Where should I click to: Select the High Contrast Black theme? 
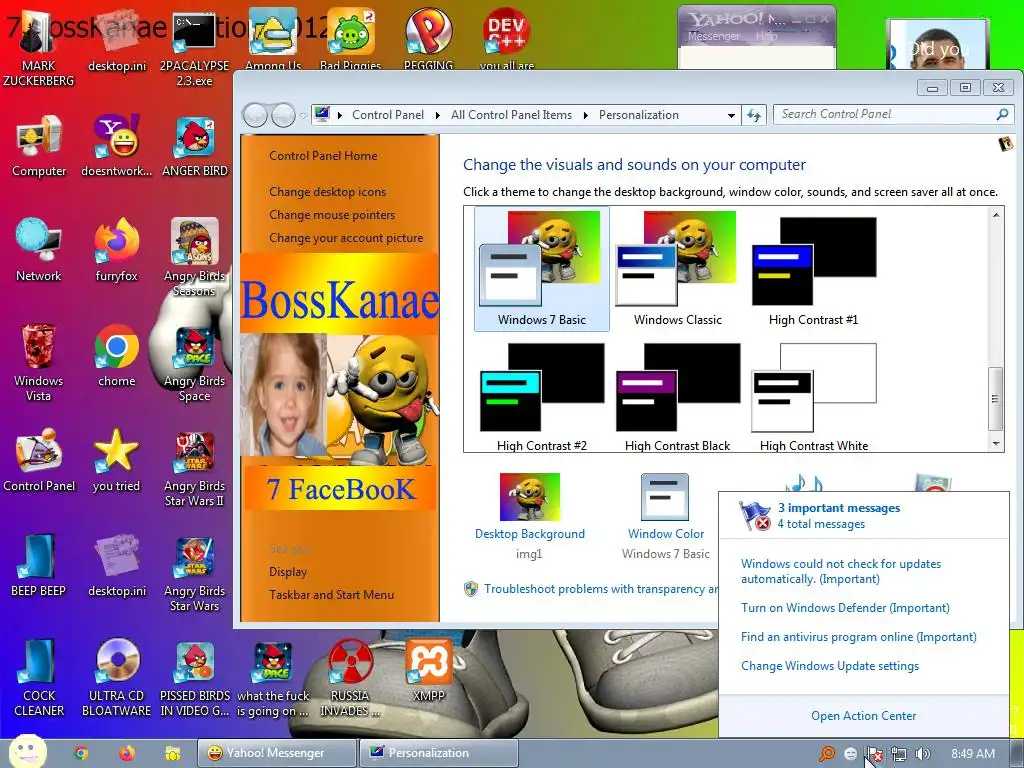coord(677,397)
